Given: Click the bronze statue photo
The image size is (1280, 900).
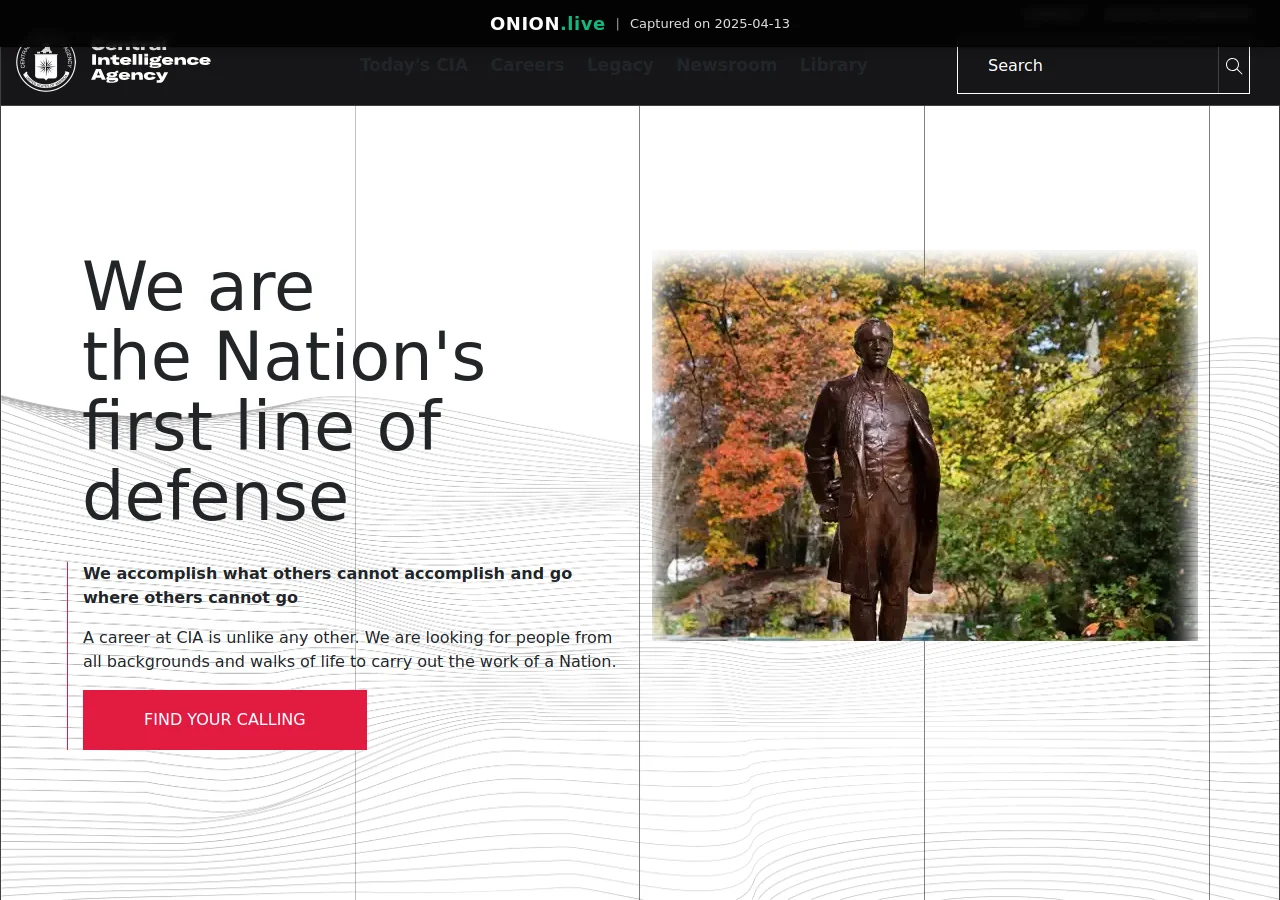Looking at the screenshot, I should [x=925, y=445].
